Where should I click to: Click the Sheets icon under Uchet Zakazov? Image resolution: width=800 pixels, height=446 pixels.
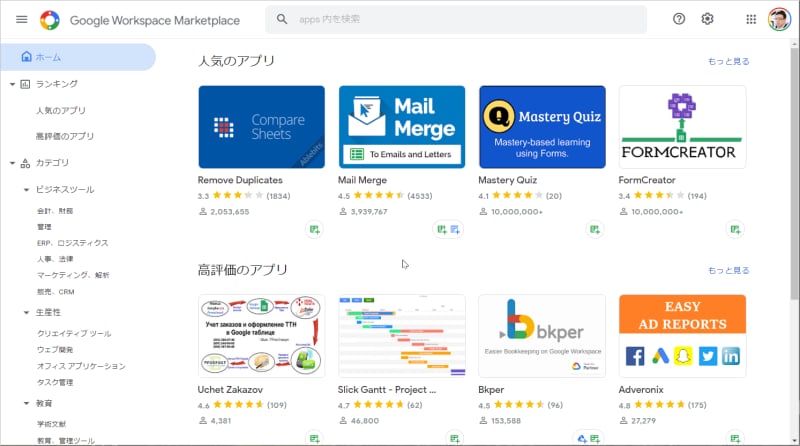[x=314, y=439]
